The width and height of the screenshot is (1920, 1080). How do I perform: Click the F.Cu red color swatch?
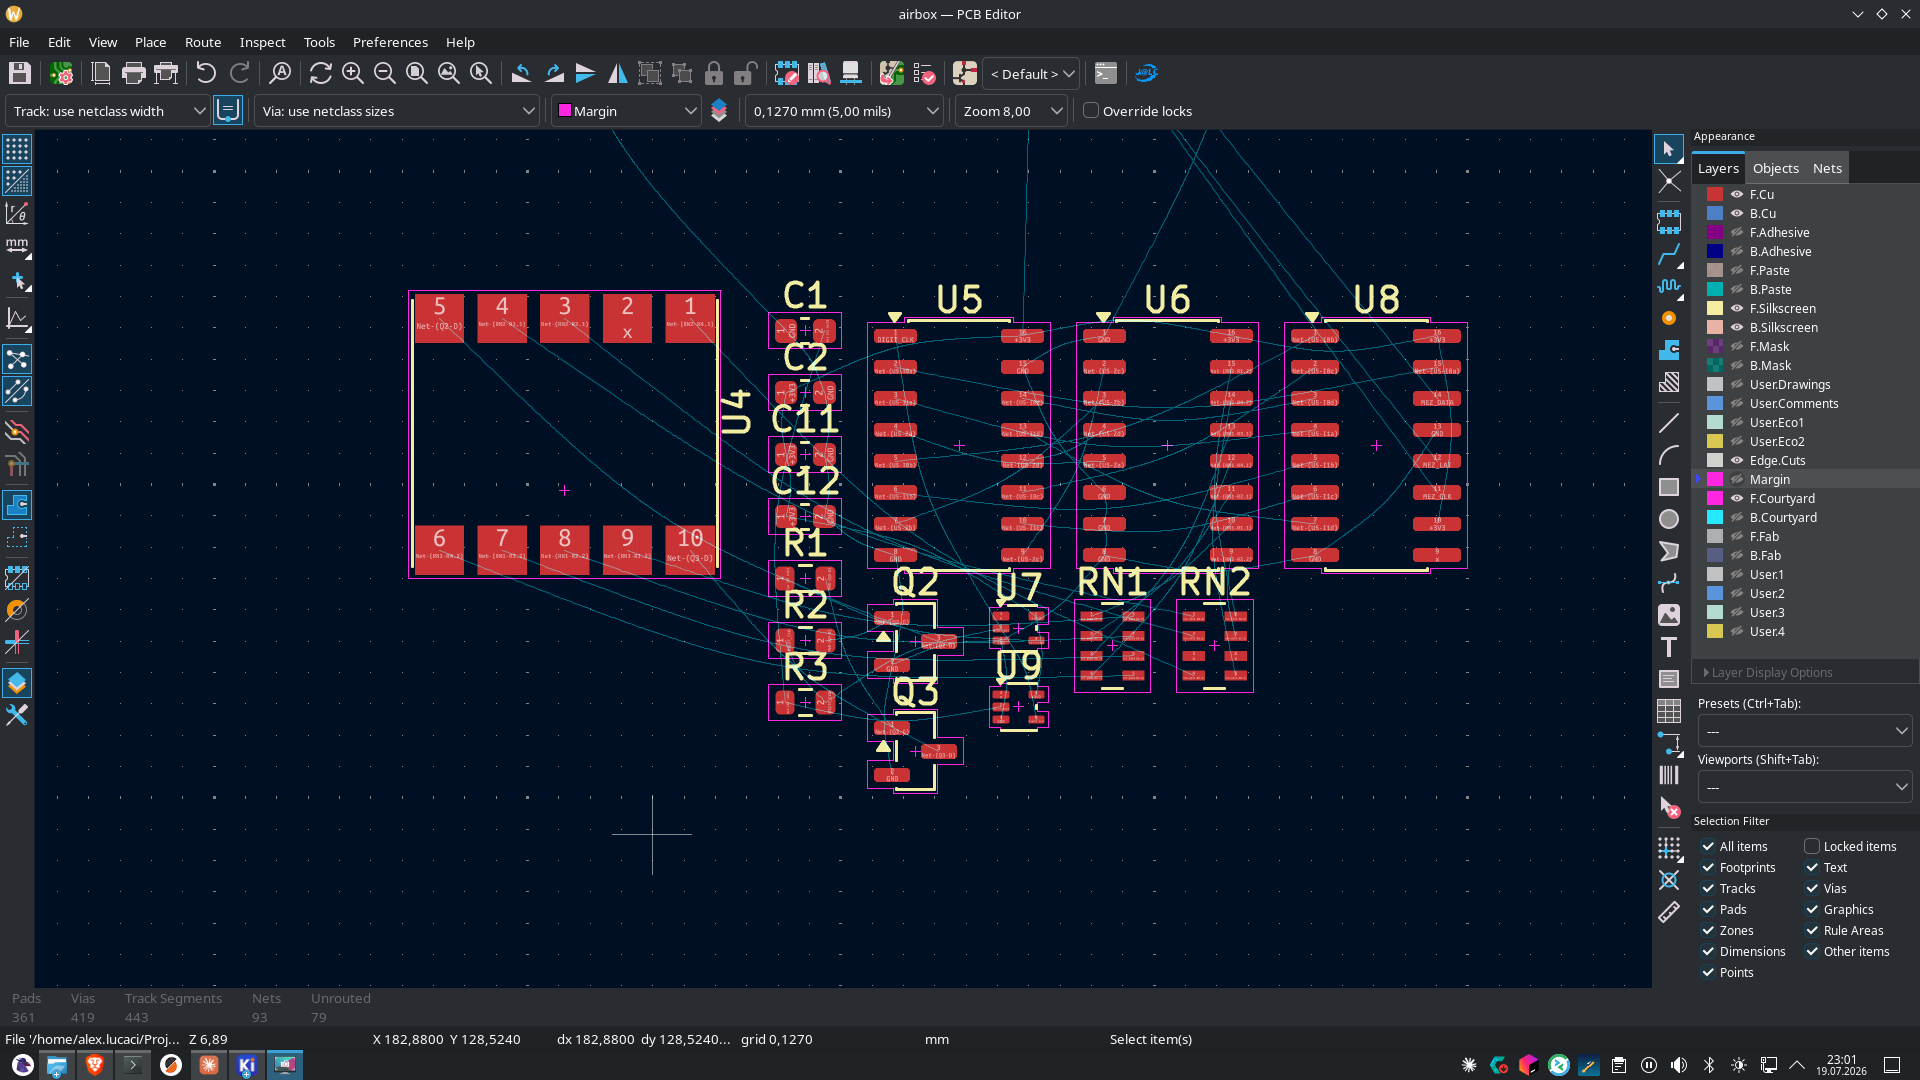(1715, 194)
